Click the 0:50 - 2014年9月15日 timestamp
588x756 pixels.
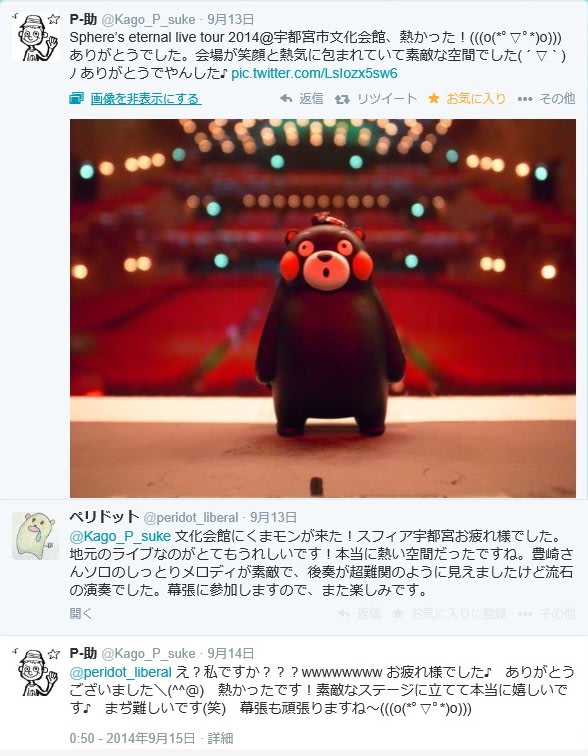click(x=132, y=738)
